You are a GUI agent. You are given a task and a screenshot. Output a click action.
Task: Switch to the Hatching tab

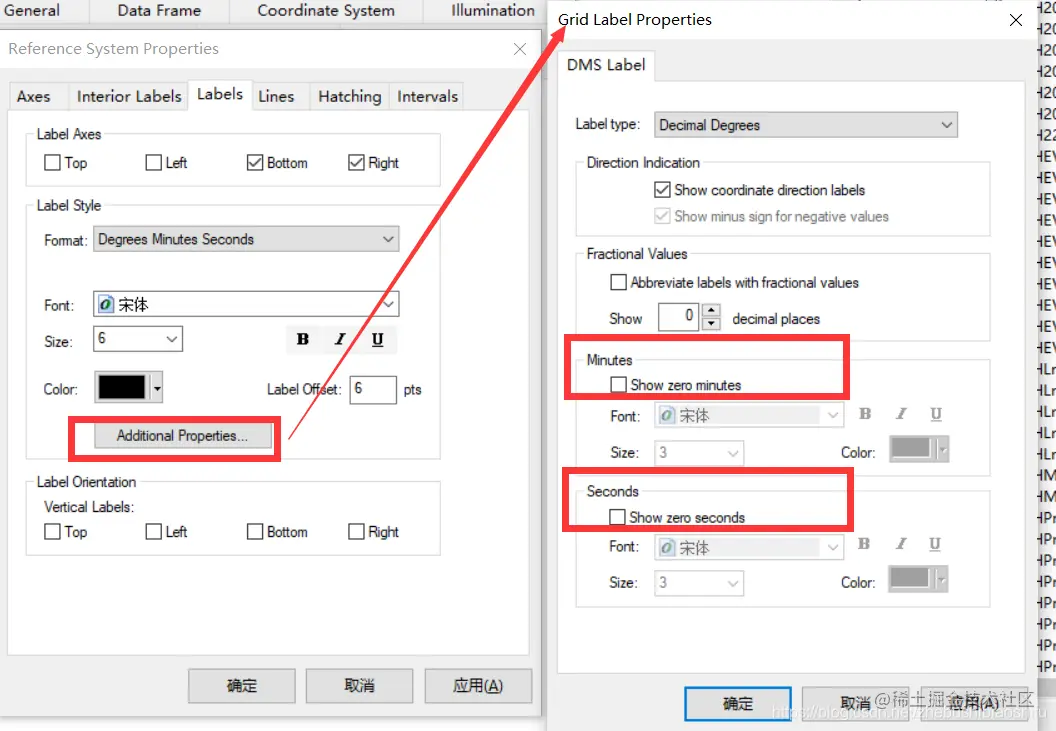click(x=350, y=96)
